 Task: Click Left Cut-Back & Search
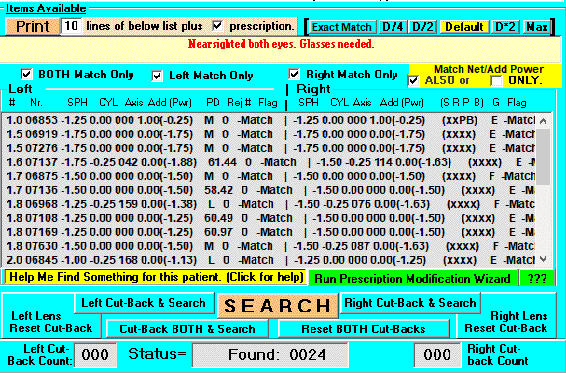(144, 303)
